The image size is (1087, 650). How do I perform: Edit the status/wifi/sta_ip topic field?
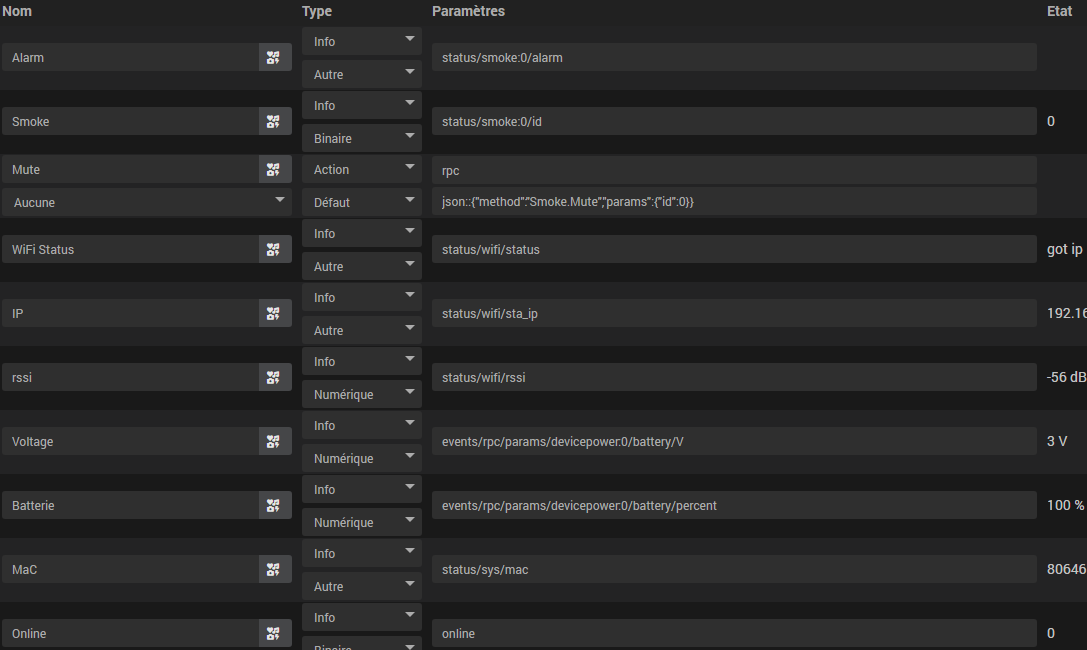[734, 313]
